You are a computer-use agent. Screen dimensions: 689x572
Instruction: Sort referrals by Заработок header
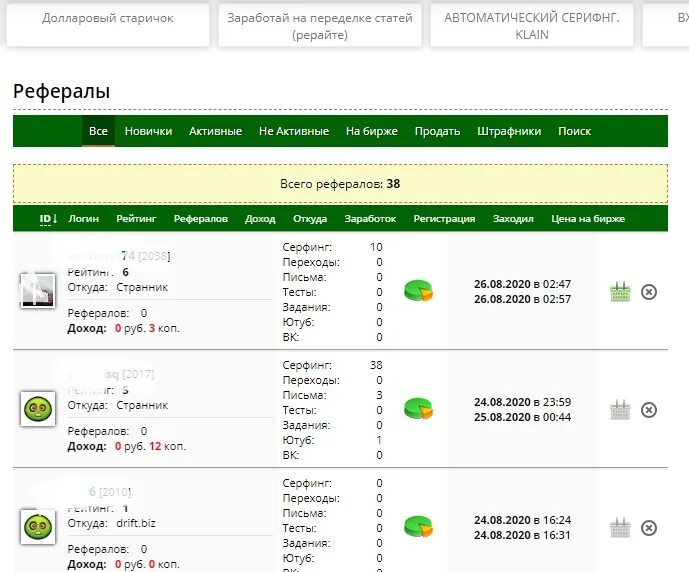[370, 219]
